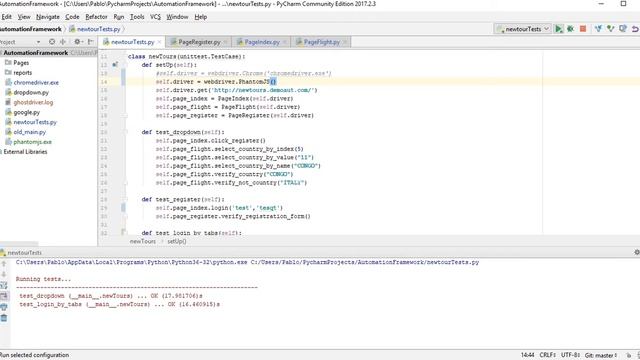Close the PageRegister.py tab

click(226, 42)
